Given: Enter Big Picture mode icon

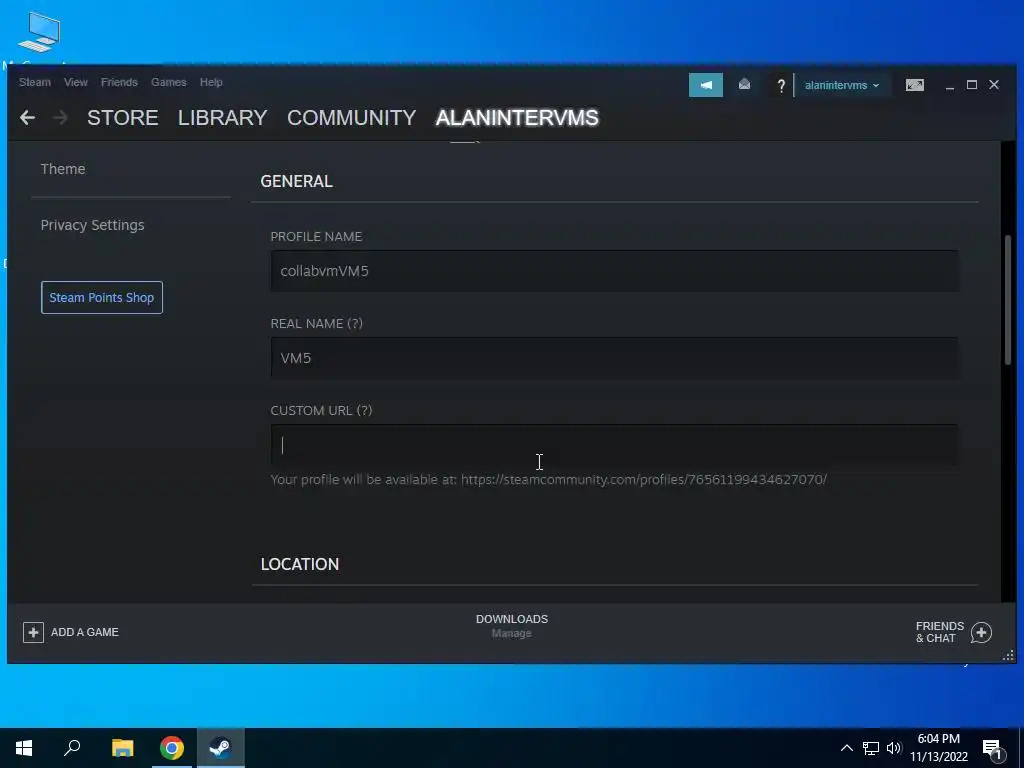Looking at the screenshot, I should pyautogui.click(x=914, y=85).
